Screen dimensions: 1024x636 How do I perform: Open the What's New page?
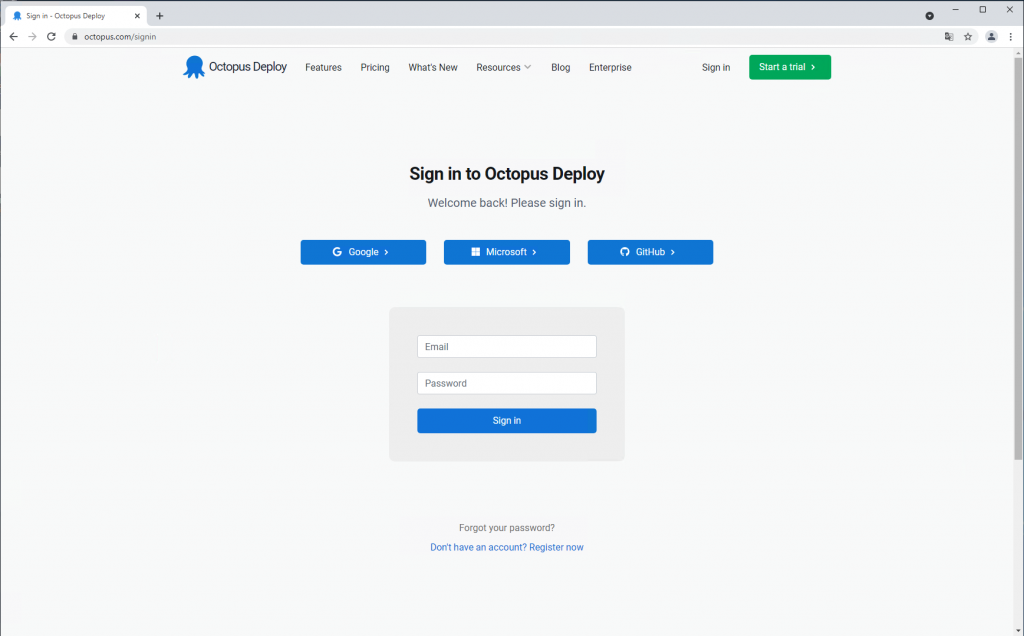[433, 67]
